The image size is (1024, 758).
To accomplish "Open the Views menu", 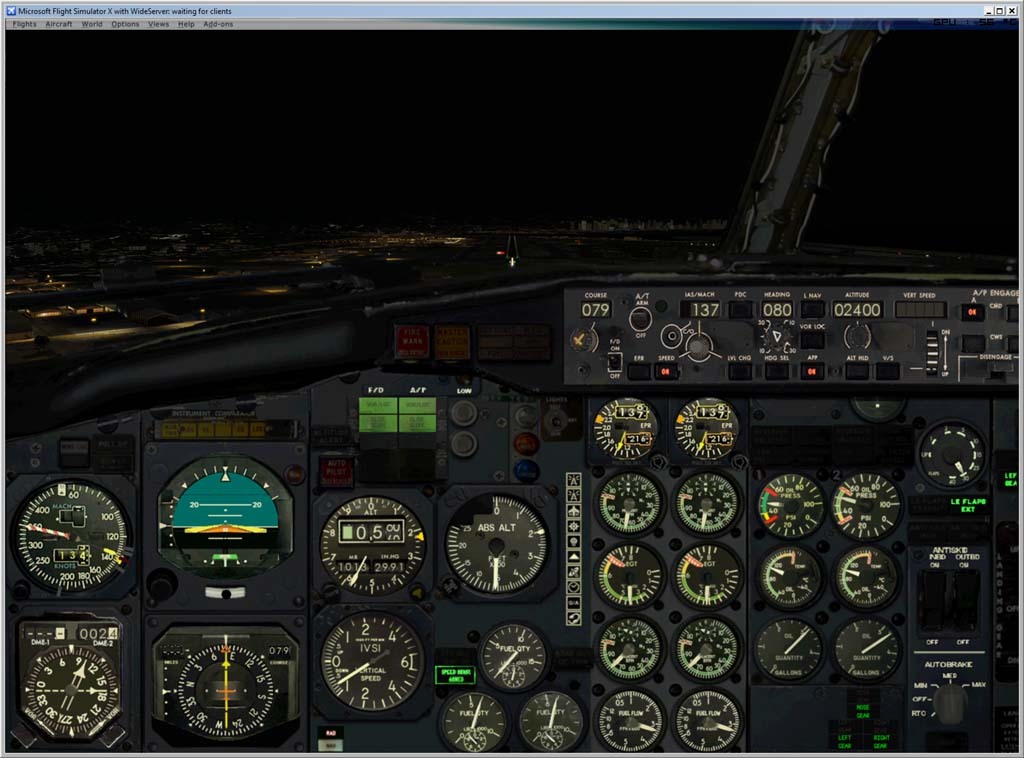I will point(159,24).
